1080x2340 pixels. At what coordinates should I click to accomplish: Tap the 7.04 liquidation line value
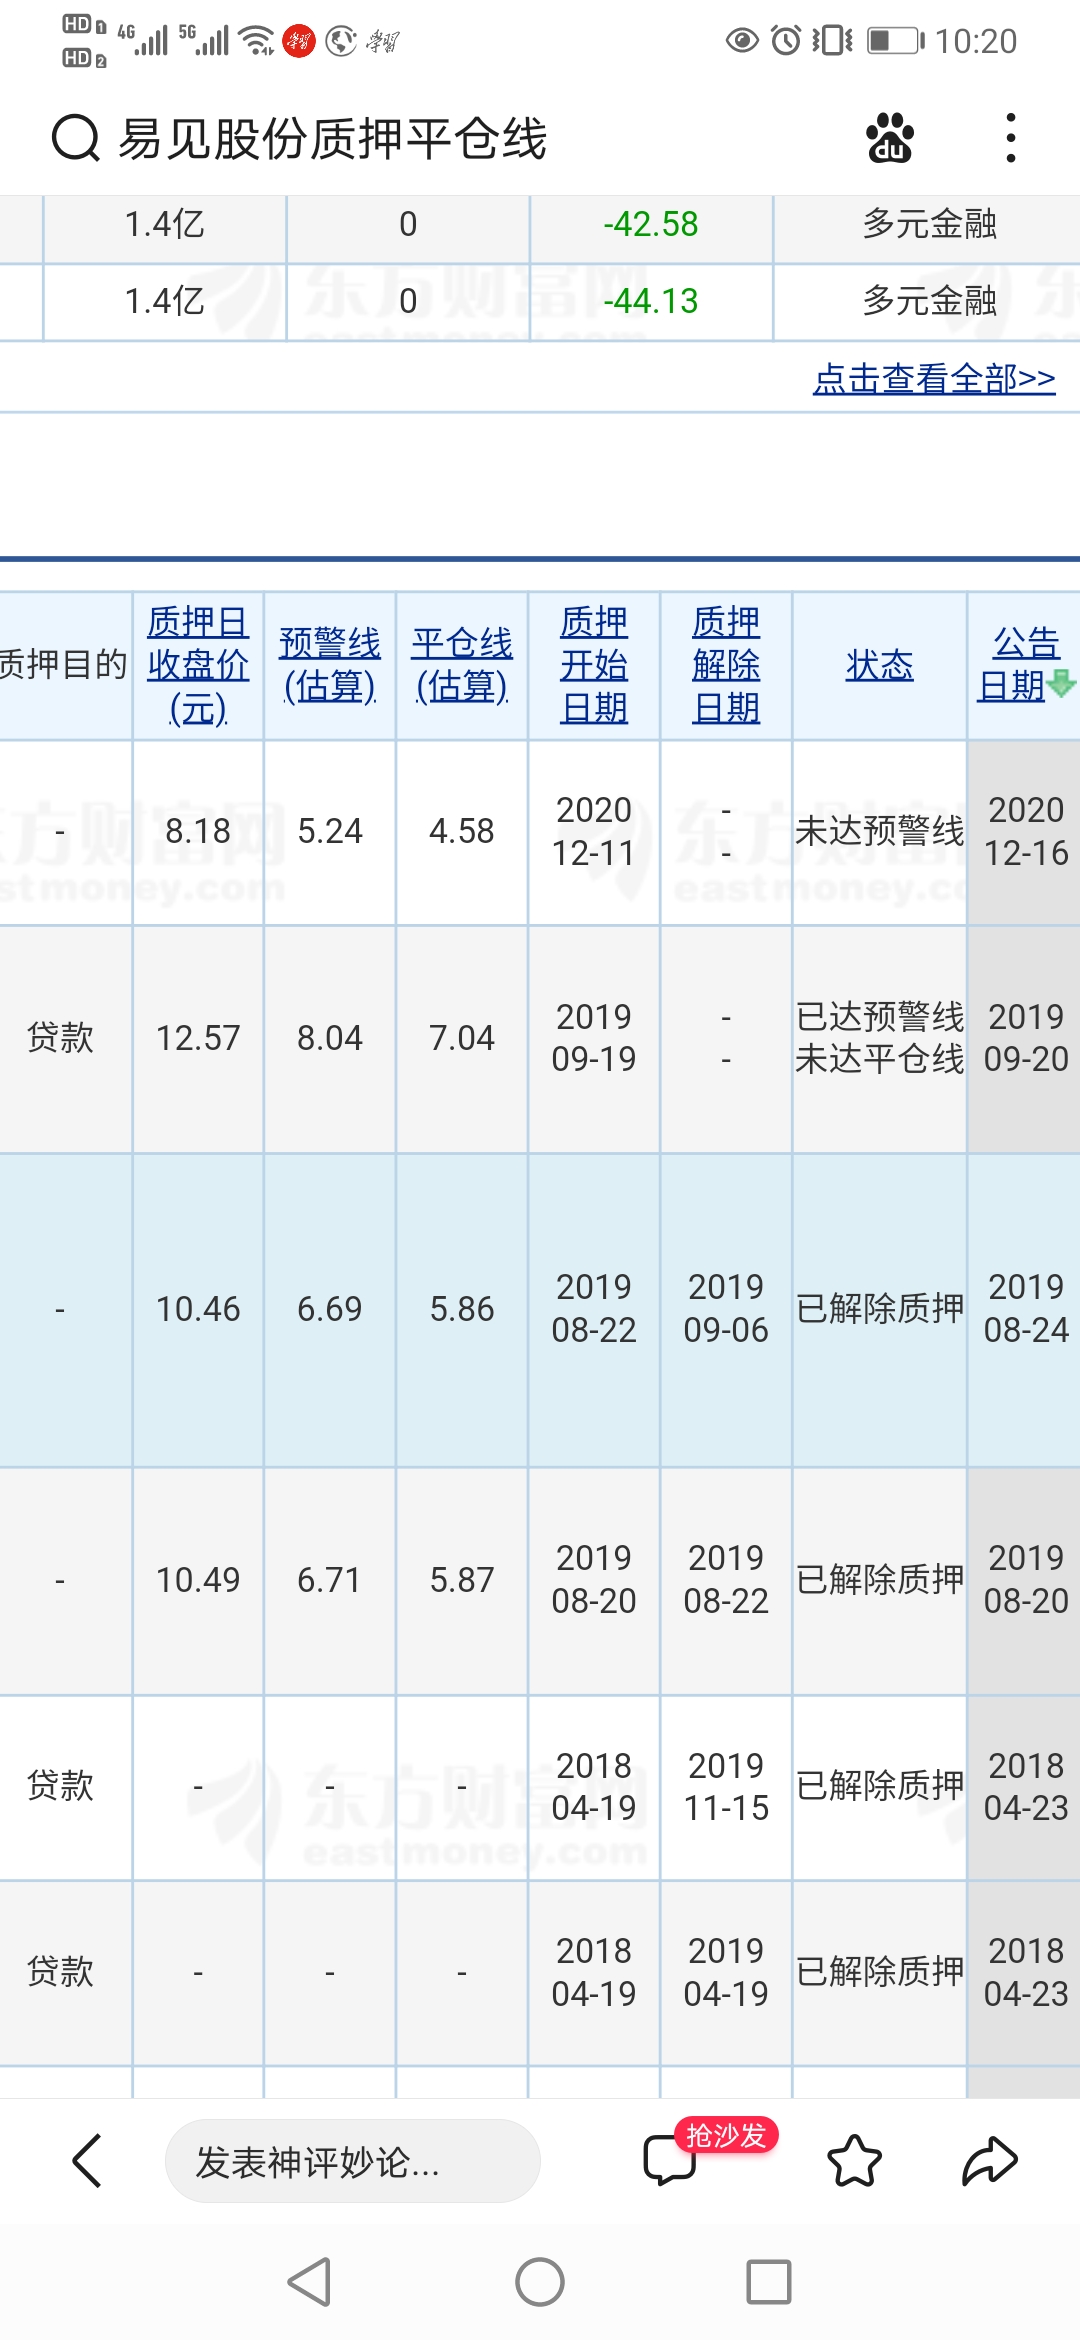pyautogui.click(x=462, y=1038)
